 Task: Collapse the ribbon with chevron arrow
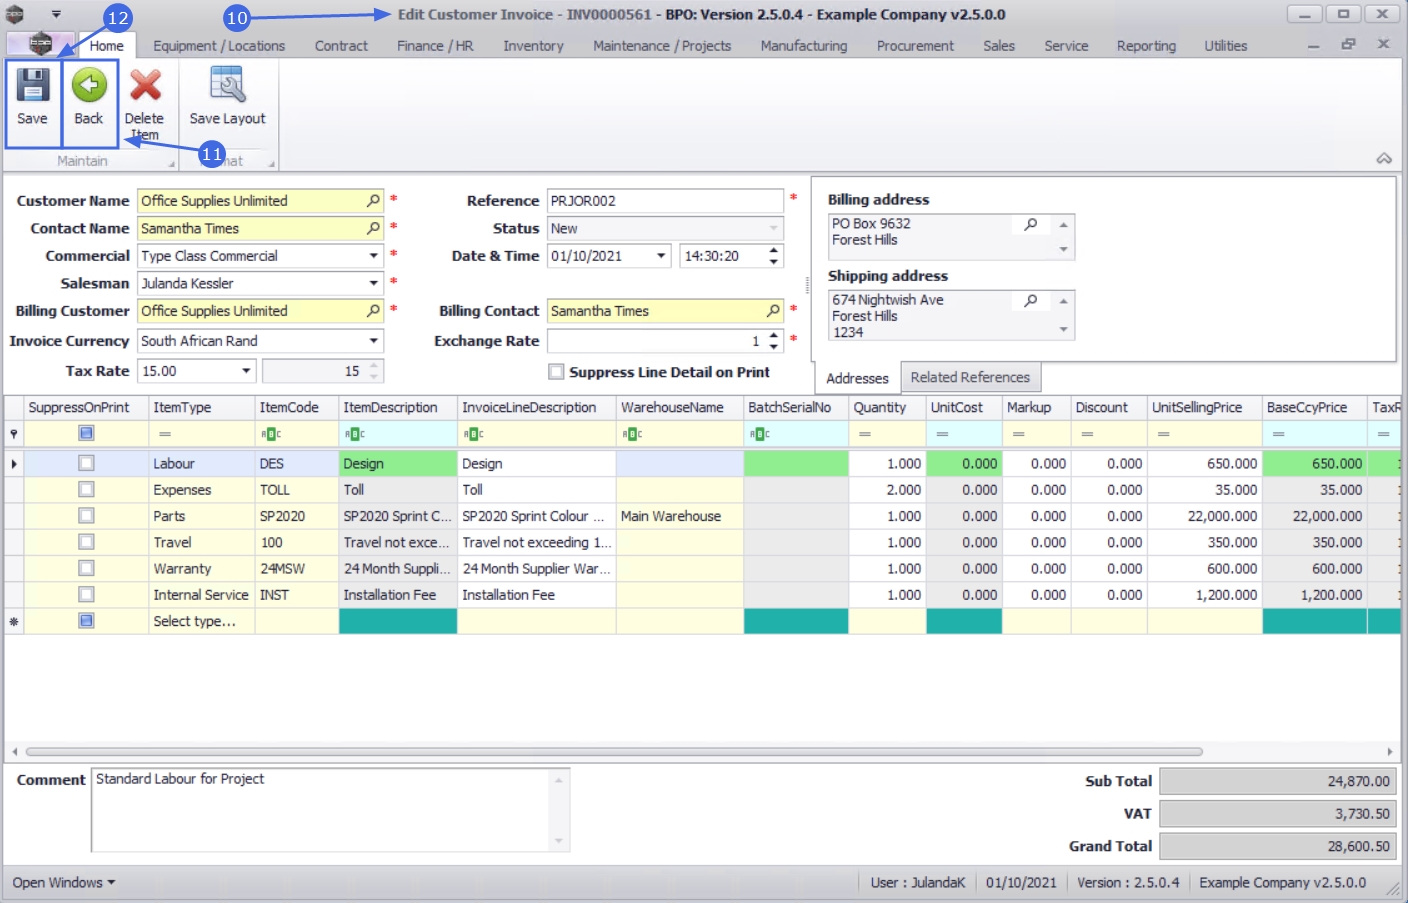click(1384, 159)
